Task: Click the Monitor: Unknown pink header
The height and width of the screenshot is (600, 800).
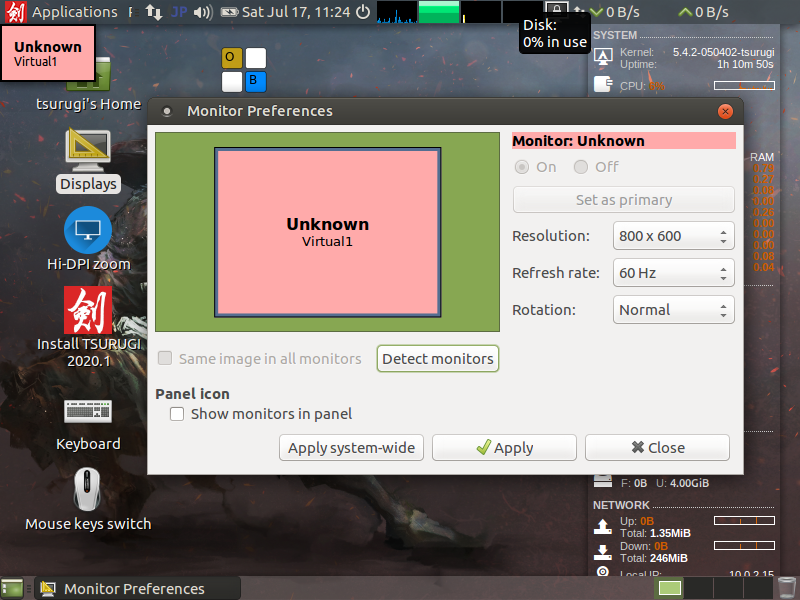Action: (x=623, y=141)
